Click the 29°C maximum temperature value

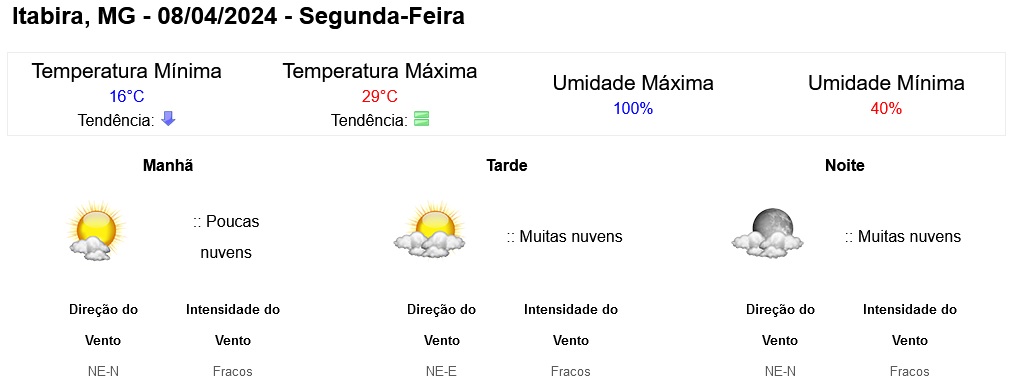(380, 97)
